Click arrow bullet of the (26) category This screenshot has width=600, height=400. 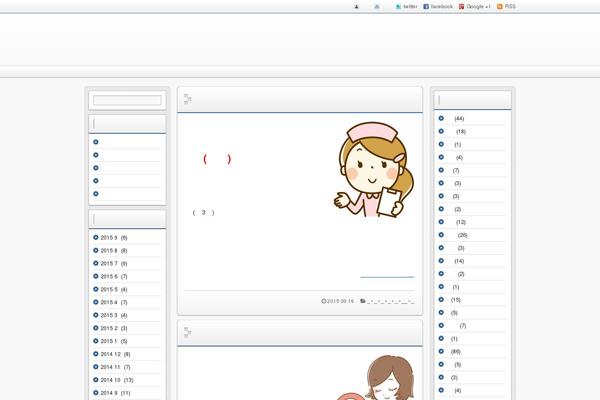[441, 235]
